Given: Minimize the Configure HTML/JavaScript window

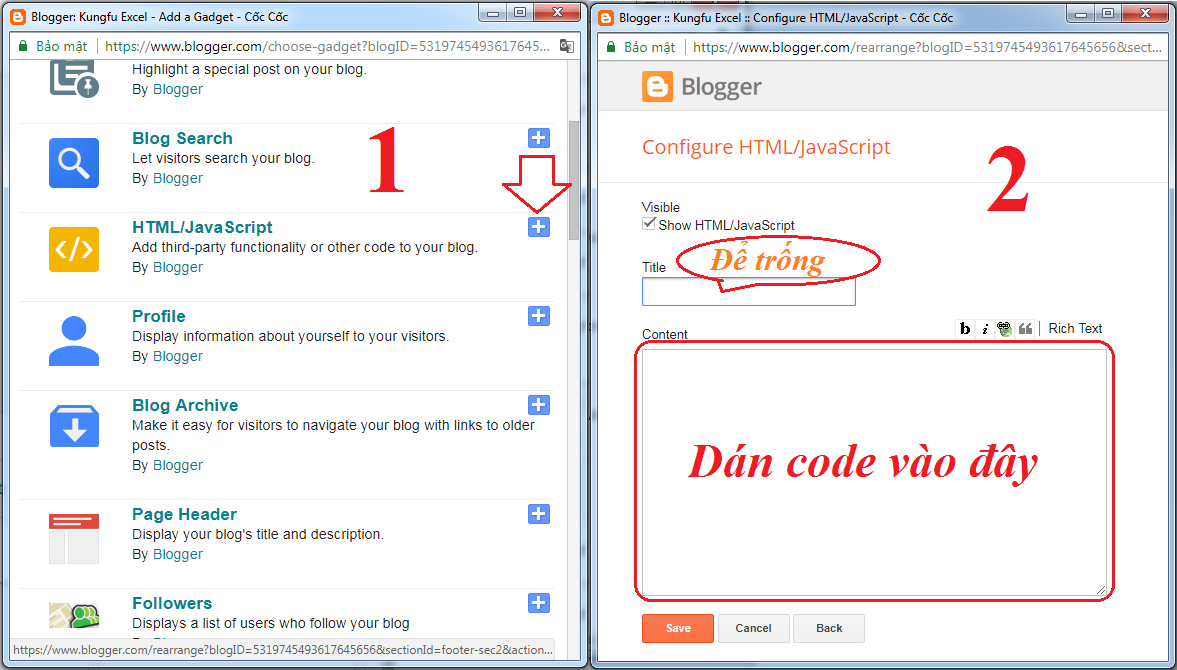Looking at the screenshot, I should tap(1081, 14).
